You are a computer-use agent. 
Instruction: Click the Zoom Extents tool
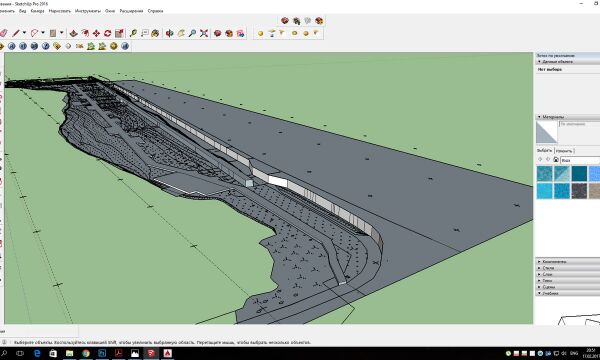(204, 33)
